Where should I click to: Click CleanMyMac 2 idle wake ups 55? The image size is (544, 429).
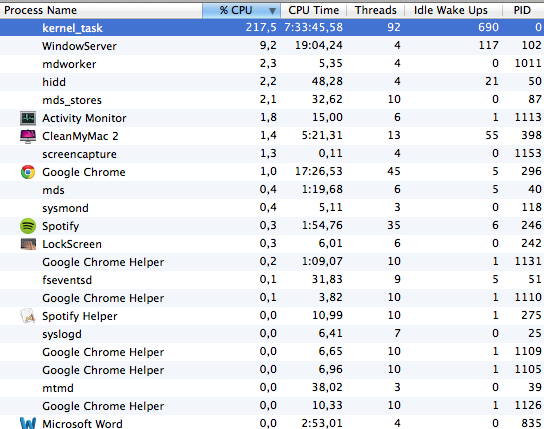[492, 135]
